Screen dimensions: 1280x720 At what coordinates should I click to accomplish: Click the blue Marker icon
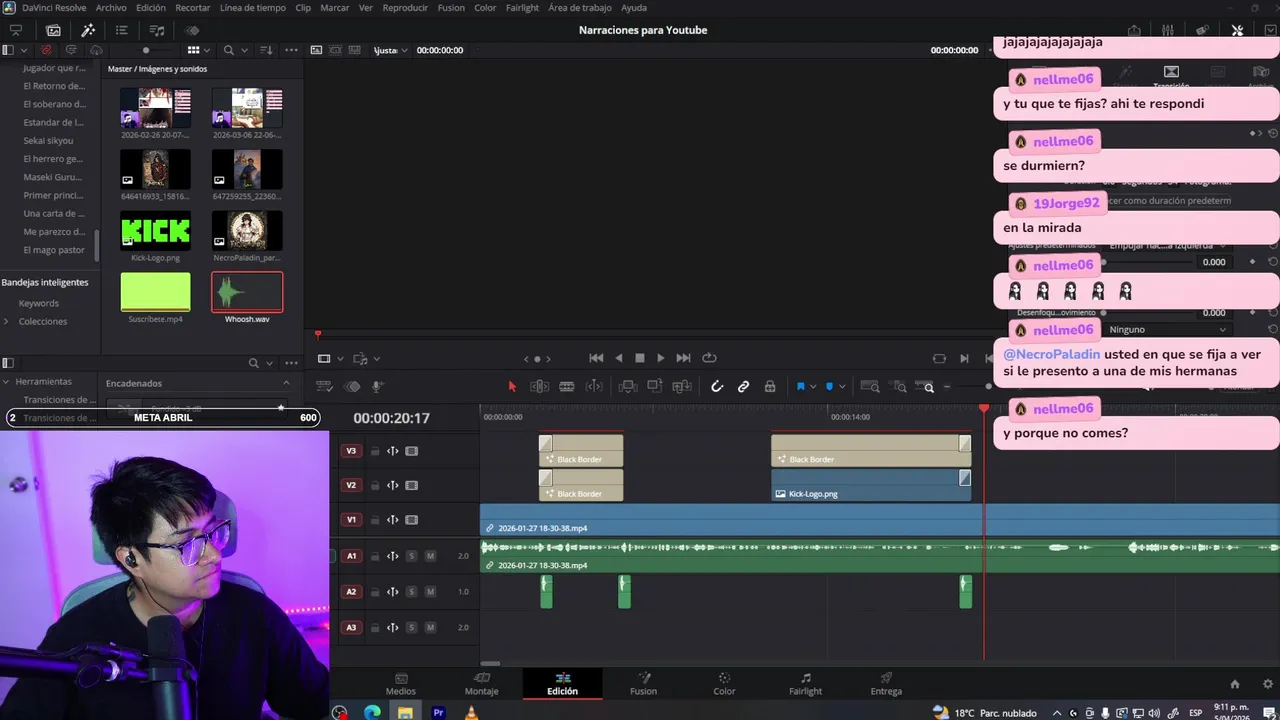(x=829, y=386)
